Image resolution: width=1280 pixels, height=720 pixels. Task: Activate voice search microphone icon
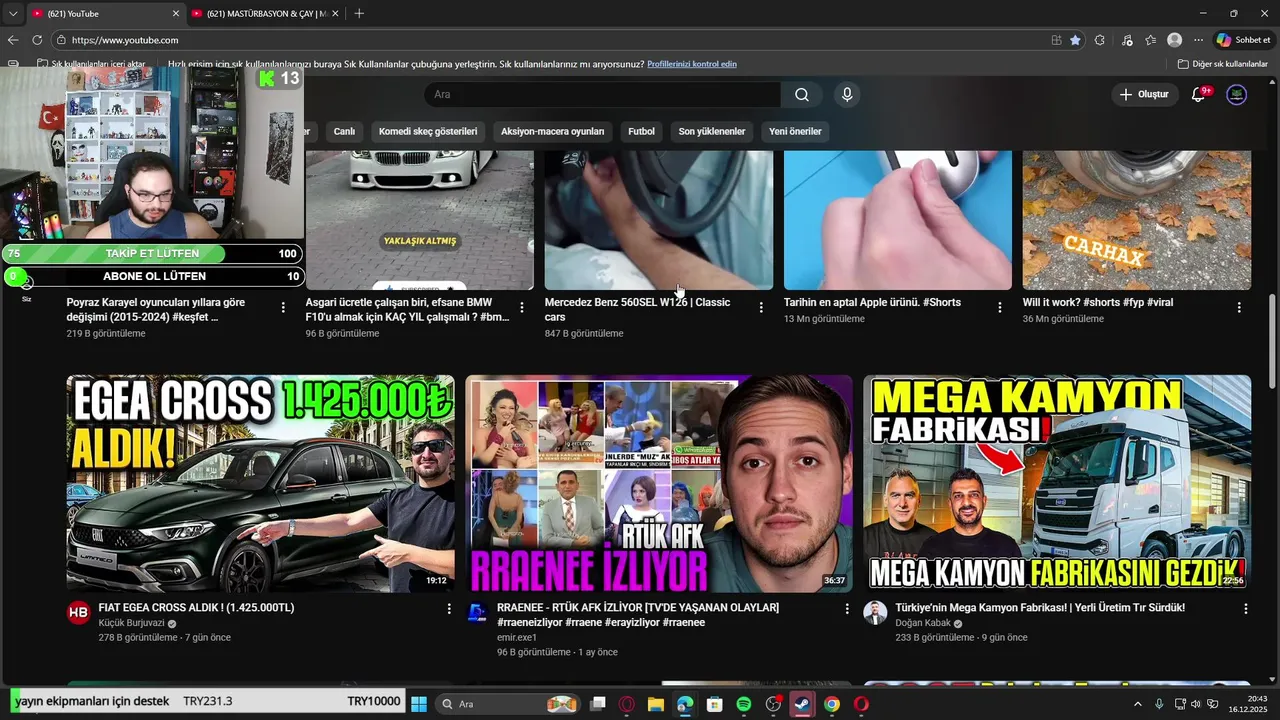[x=847, y=94]
